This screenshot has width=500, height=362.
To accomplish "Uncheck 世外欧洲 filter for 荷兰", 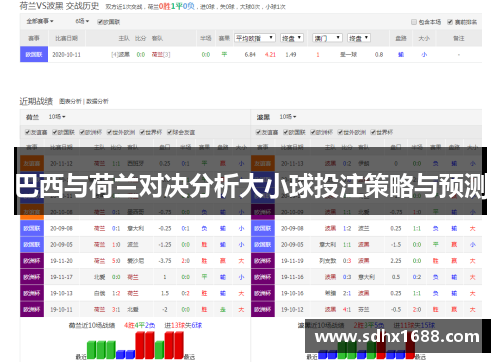I will click(x=109, y=132).
